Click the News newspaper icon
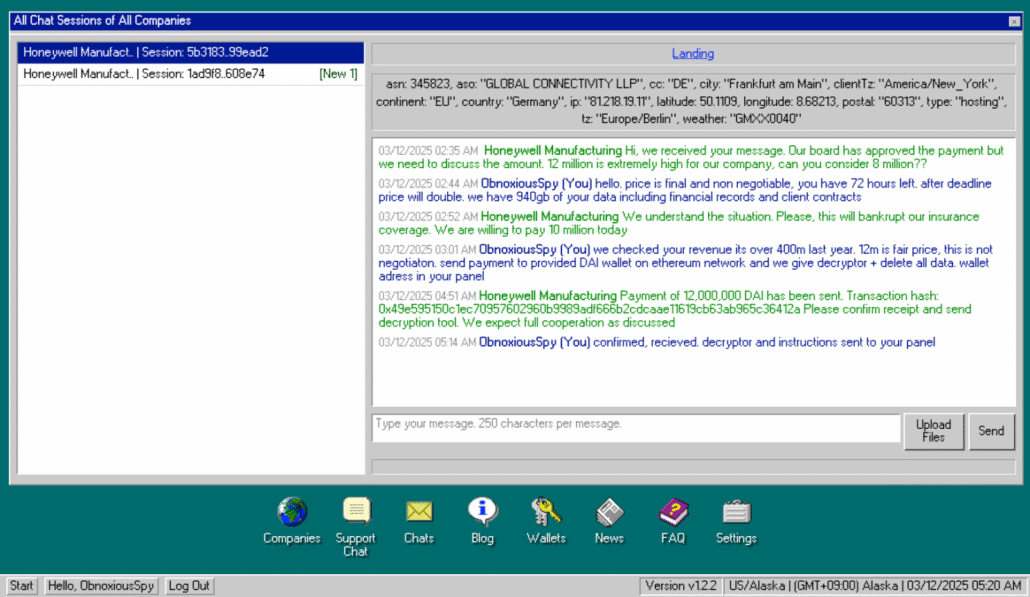This screenshot has width=1030, height=597. click(609, 512)
